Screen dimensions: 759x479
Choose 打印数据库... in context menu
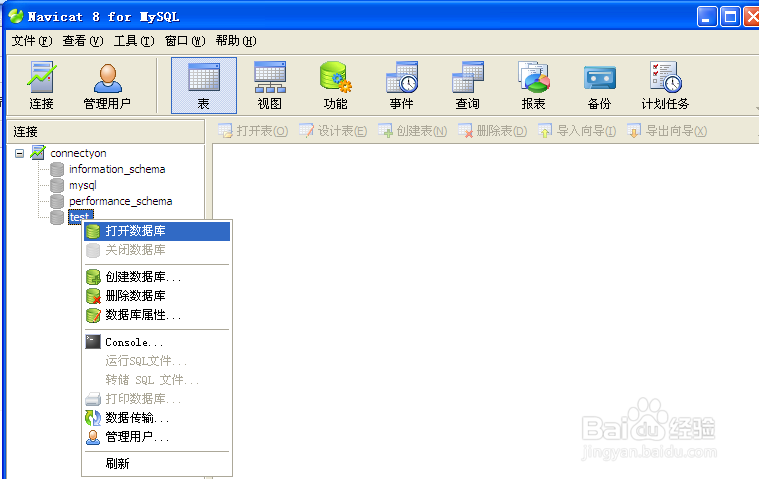pyautogui.click(x=157, y=399)
